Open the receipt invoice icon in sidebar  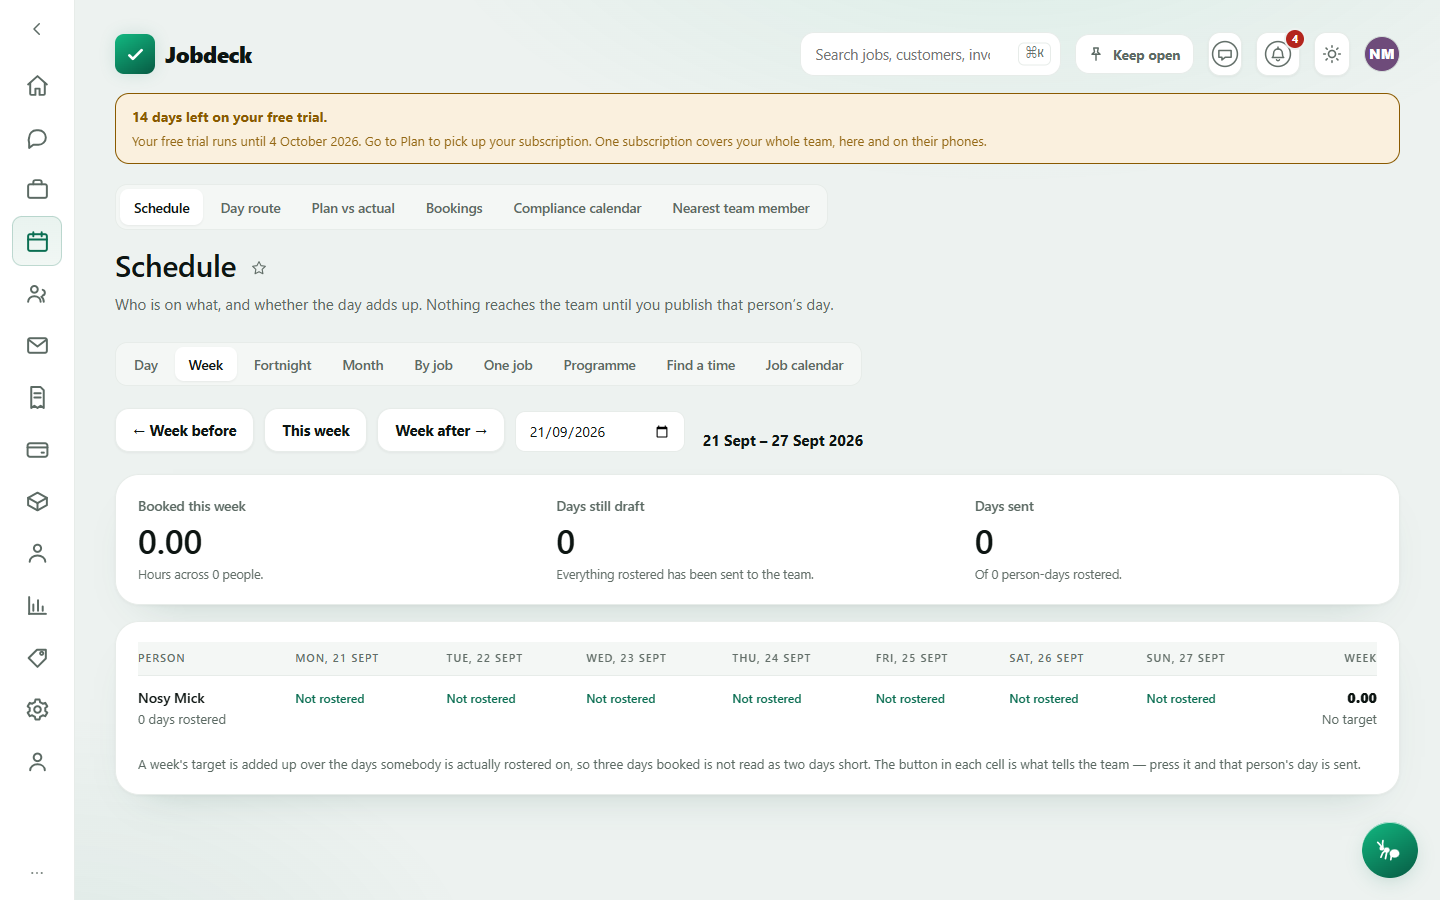(x=37, y=398)
